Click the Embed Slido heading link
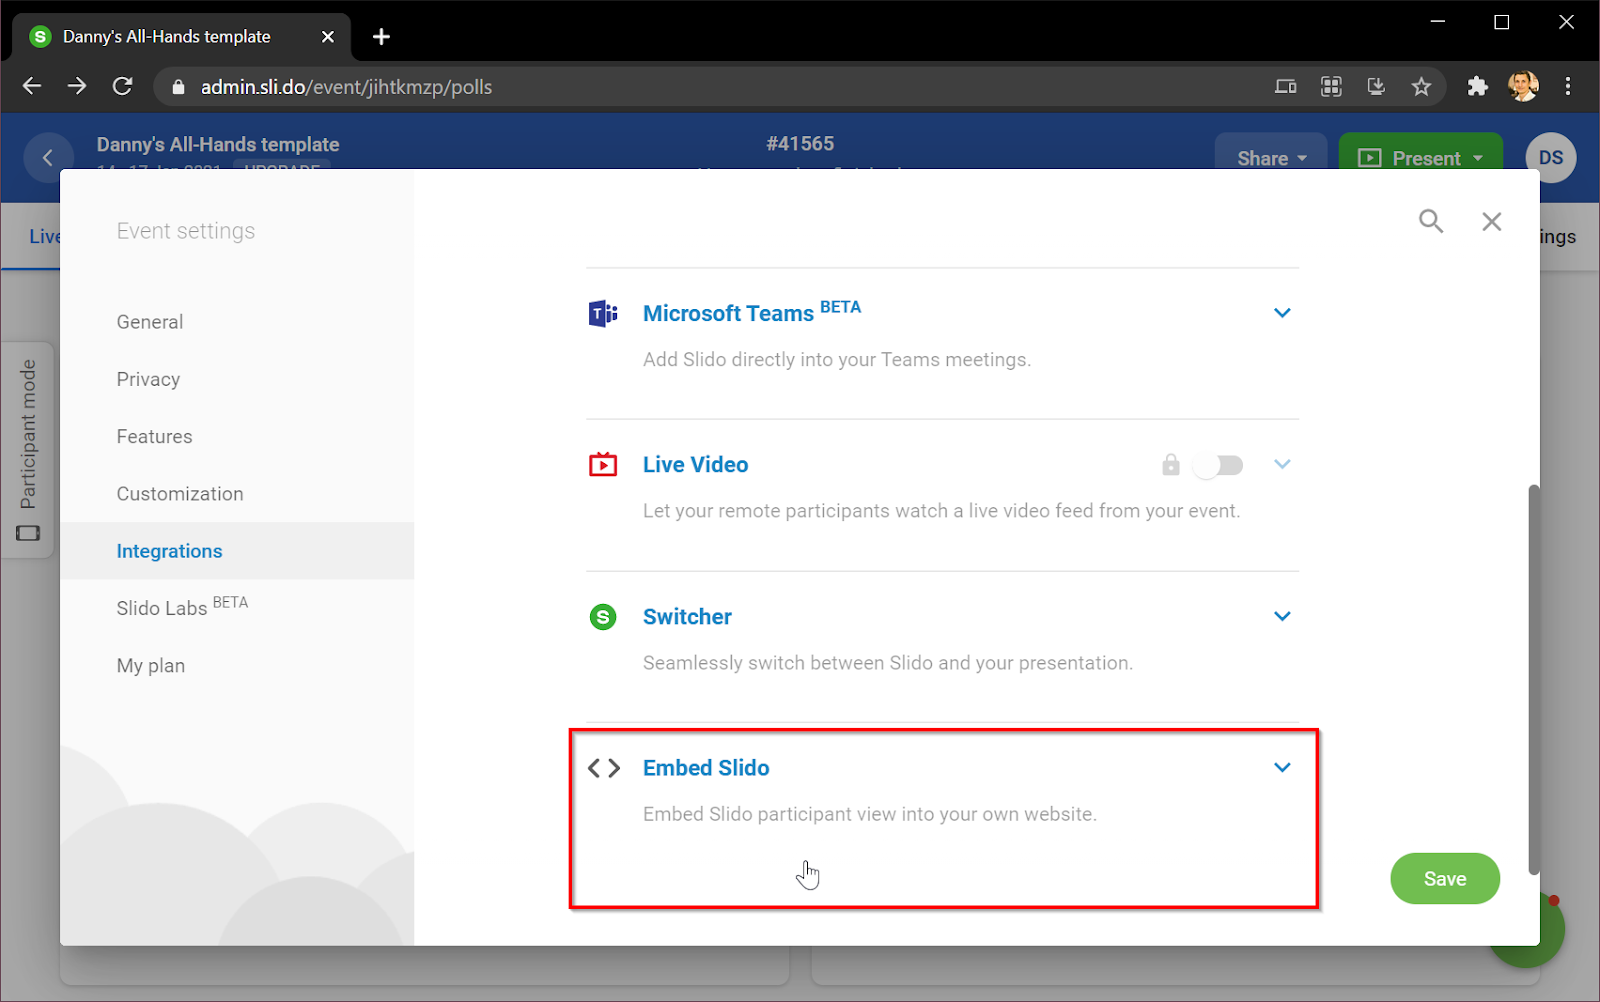Screen dimensions: 1600x1002 coord(706,768)
